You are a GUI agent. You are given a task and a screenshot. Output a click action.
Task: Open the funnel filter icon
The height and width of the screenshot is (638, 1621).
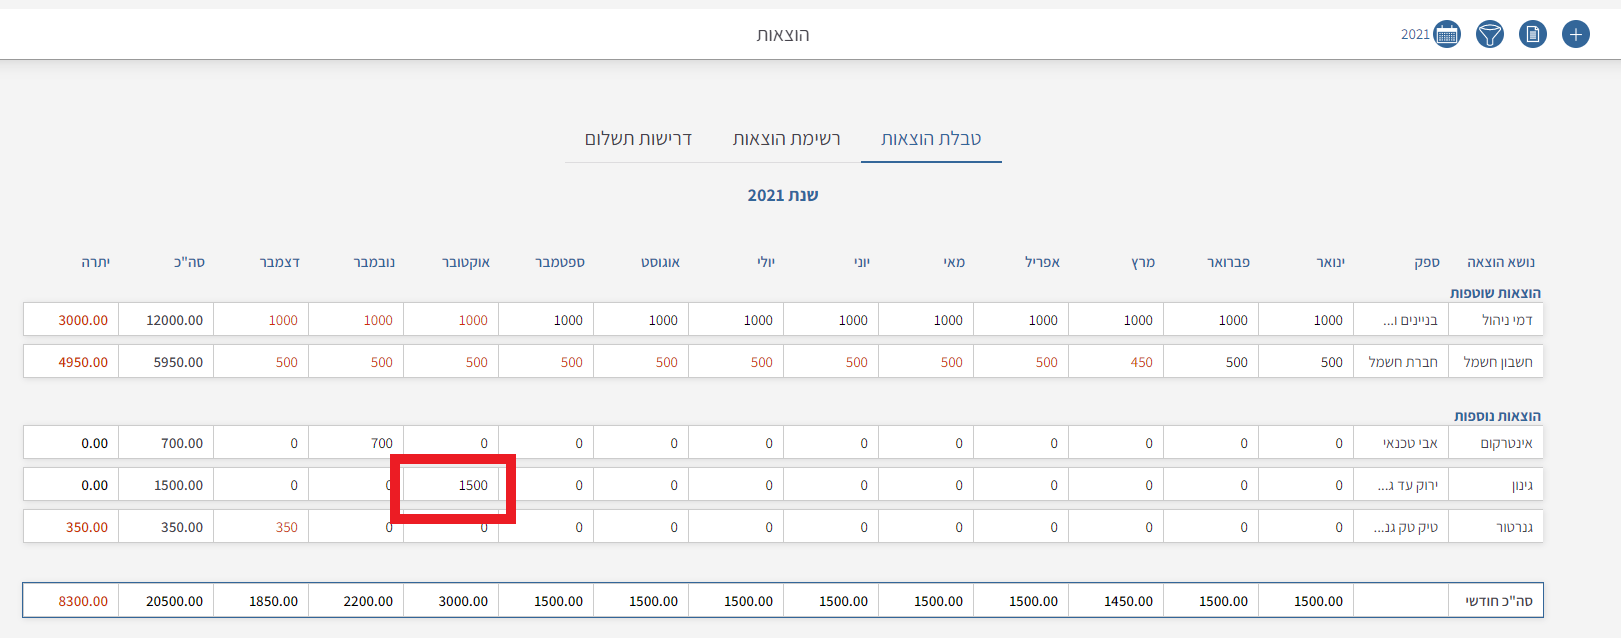(1489, 35)
